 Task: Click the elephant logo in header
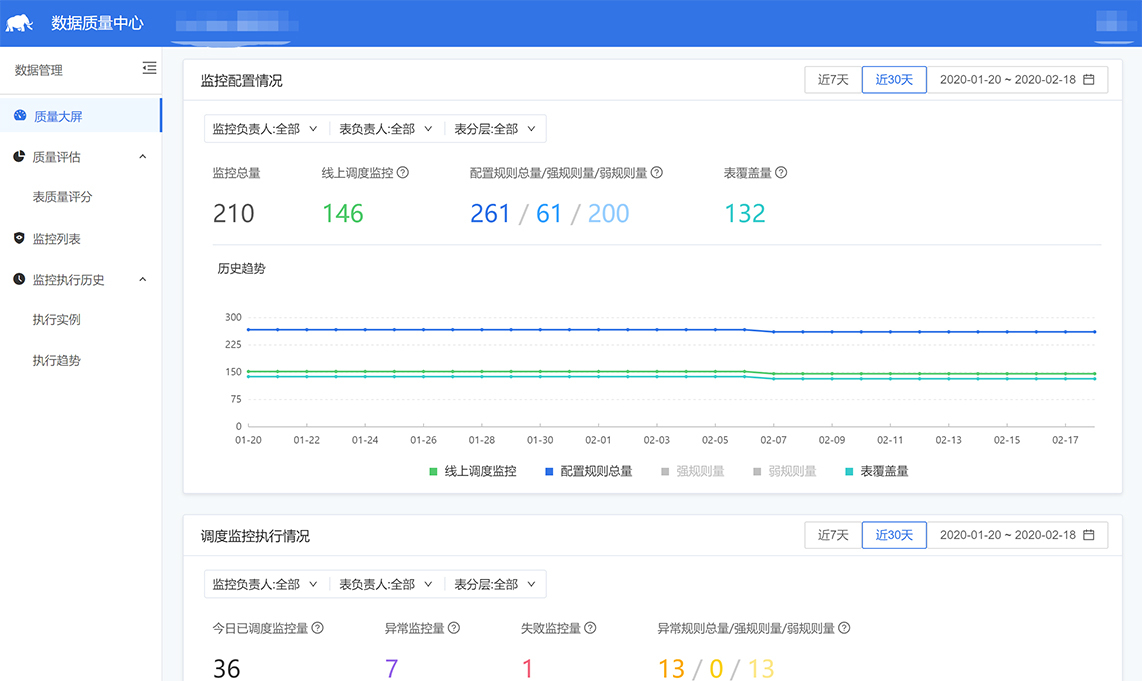[x=20, y=23]
